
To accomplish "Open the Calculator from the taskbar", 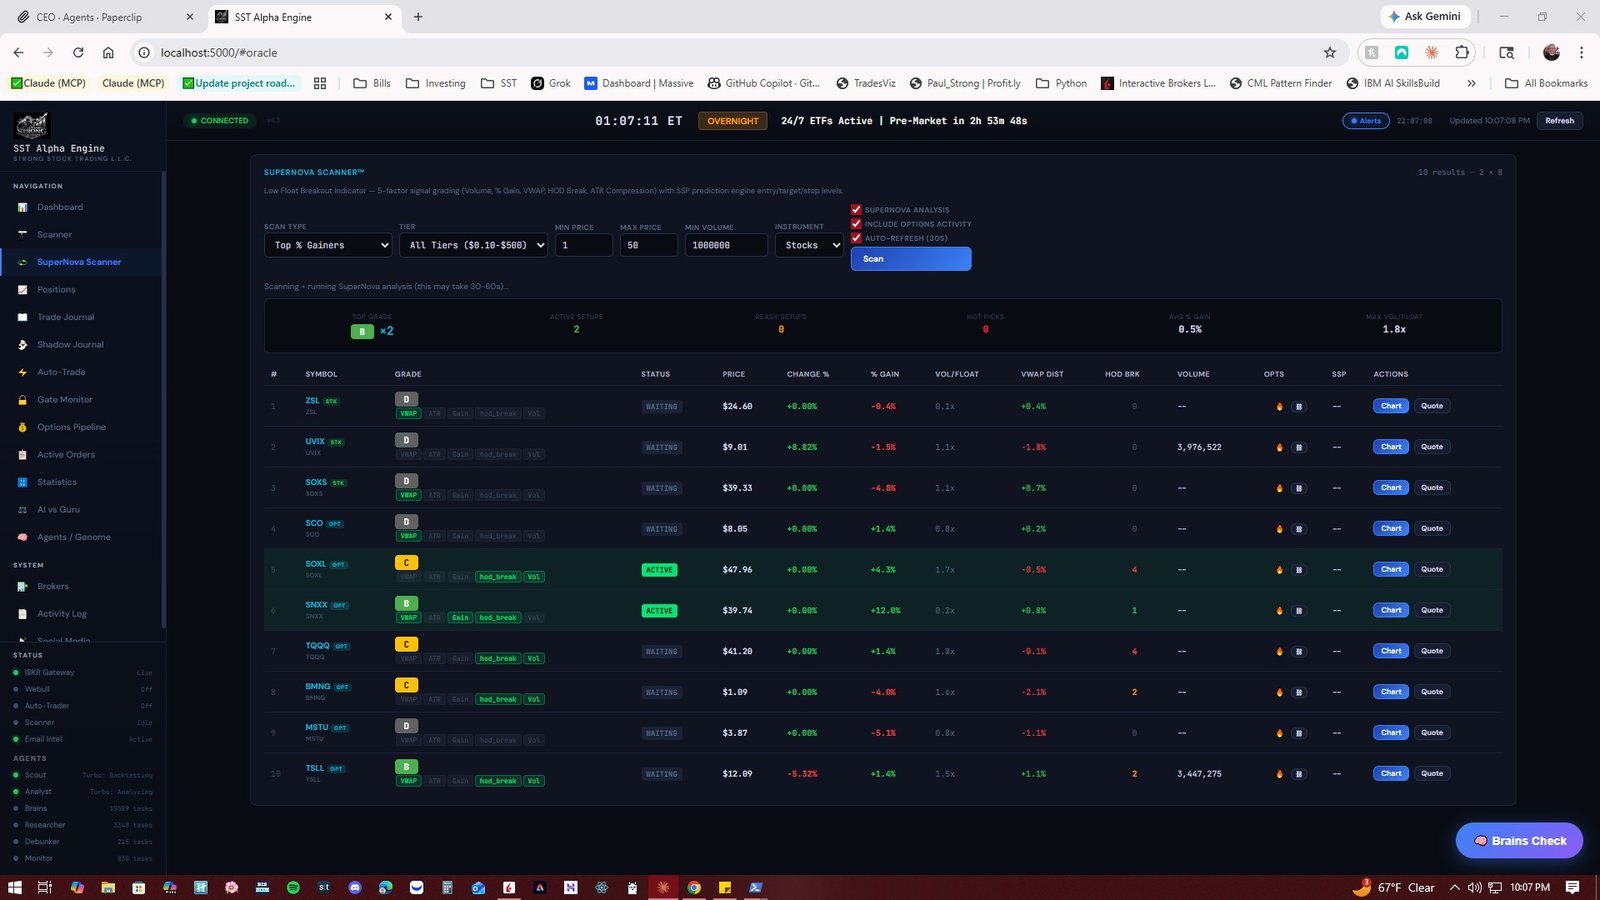I will coord(447,887).
